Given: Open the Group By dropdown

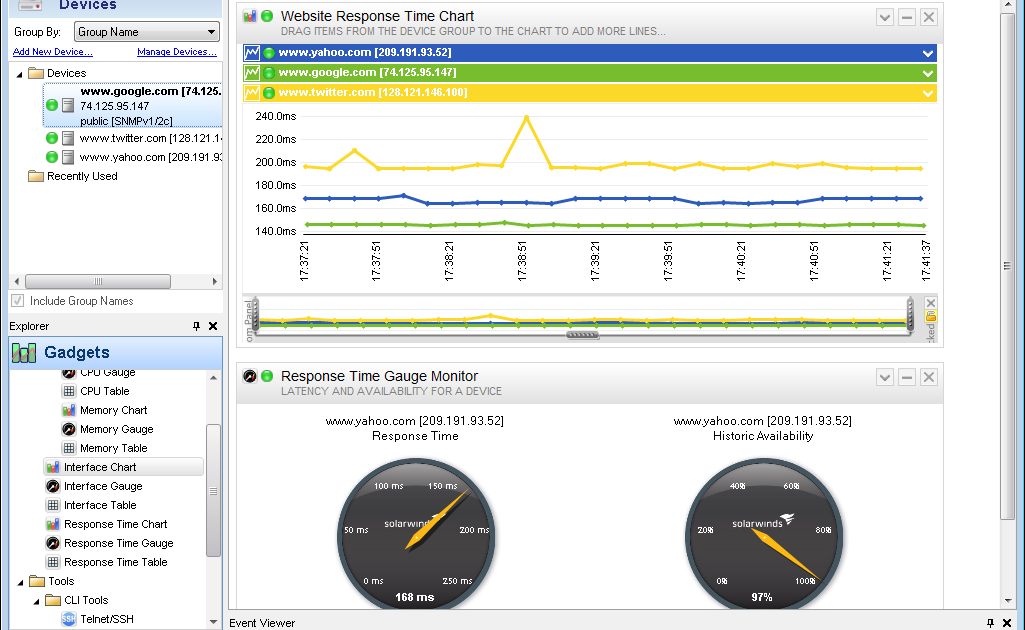Looking at the screenshot, I should (x=146, y=32).
